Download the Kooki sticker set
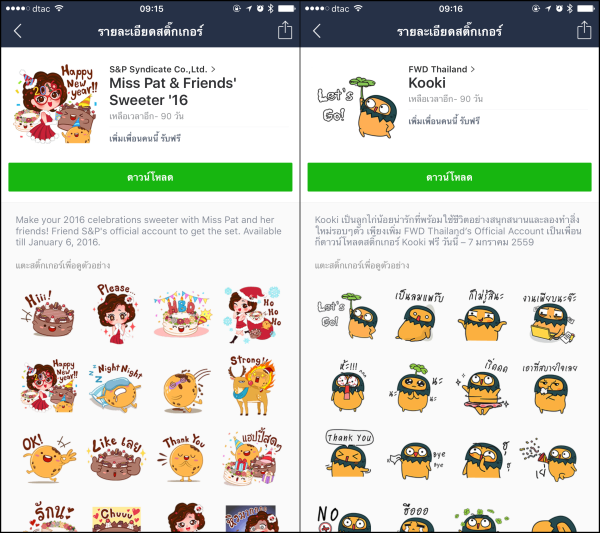Image resolution: width=600 pixels, height=533 pixels. [x=450, y=177]
